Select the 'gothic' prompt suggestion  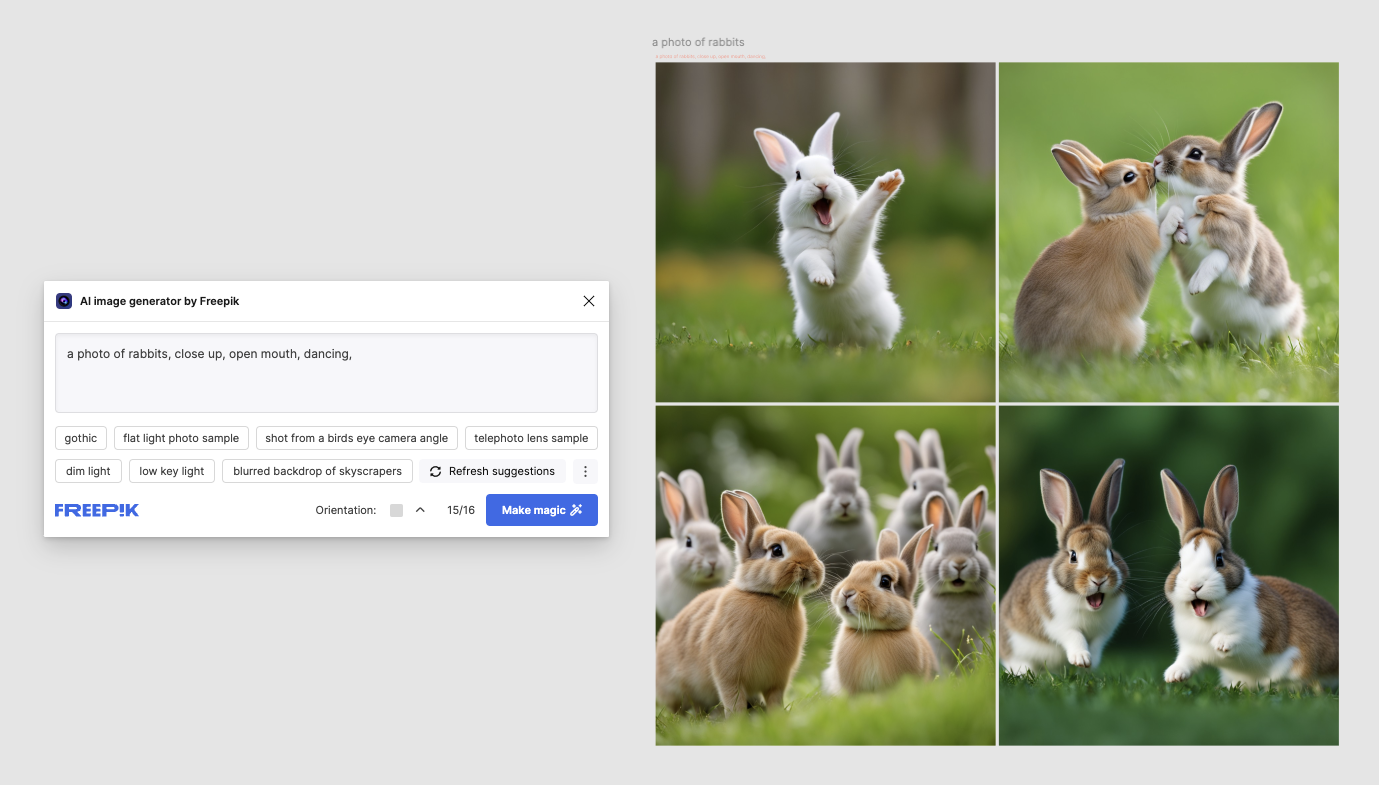tap(80, 437)
